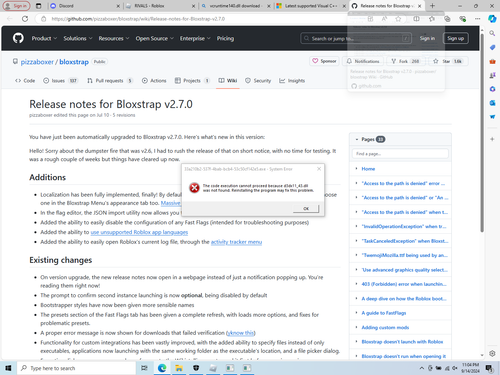Switch to the Projects tab
Image resolution: width=500 pixels, height=375 pixels.
[x=192, y=81]
